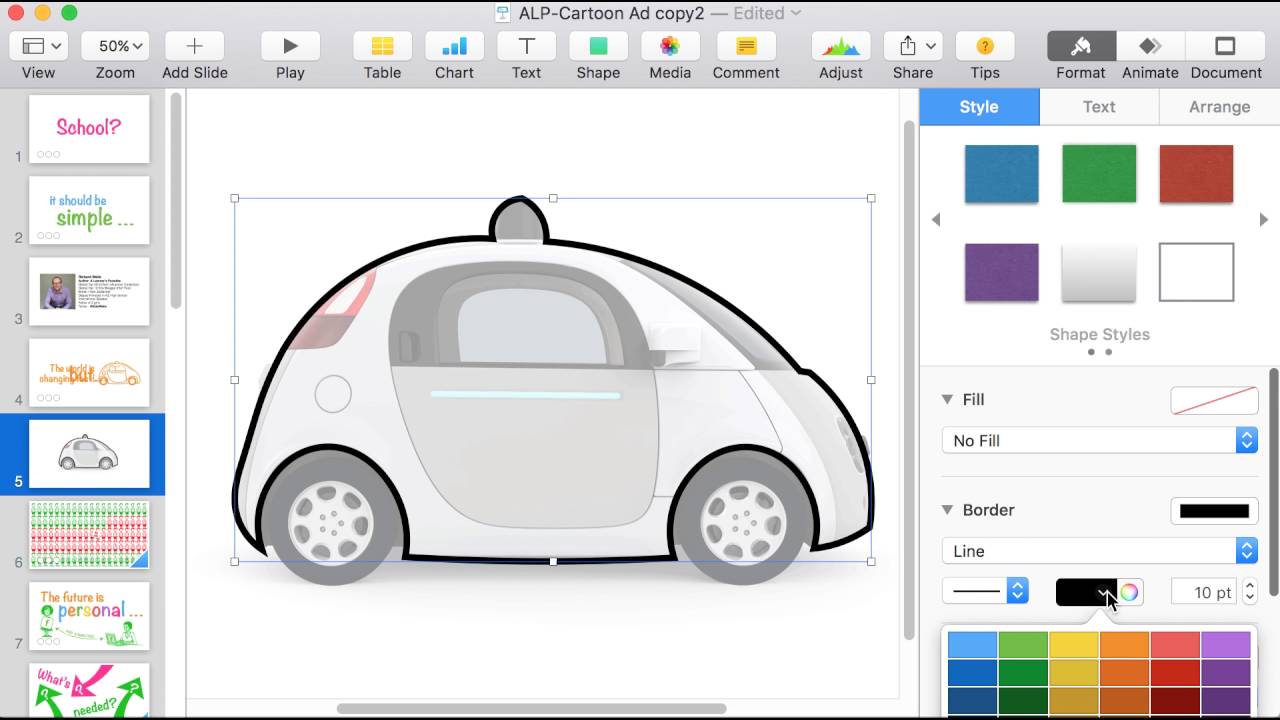
Task: Apply the white outline shape style
Action: click(x=1196, y=272)
